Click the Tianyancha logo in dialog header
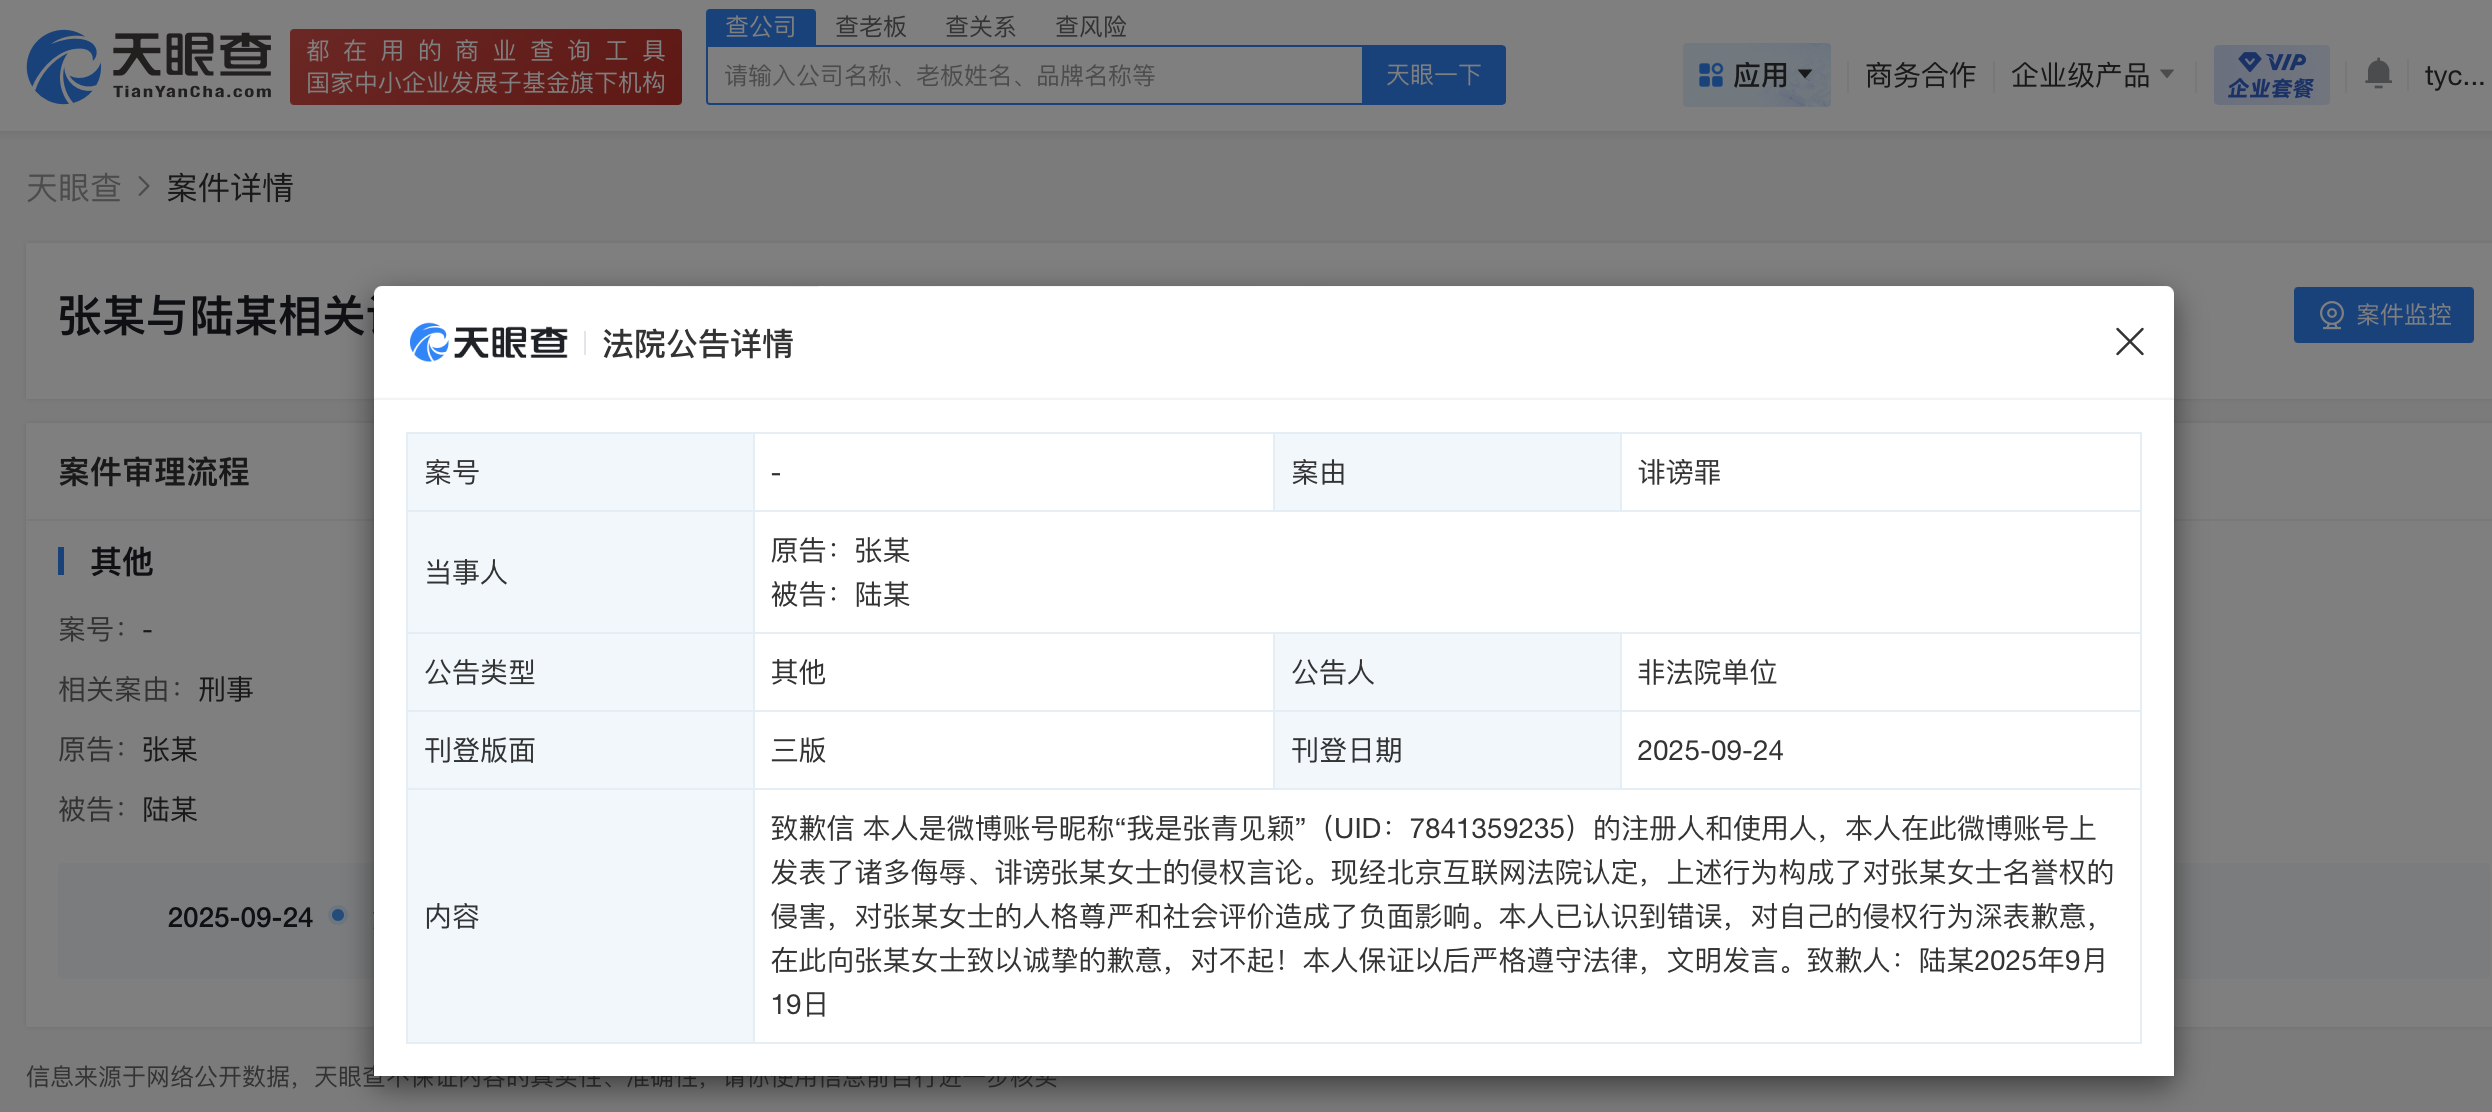Image resolution: width=2492 pixels, height=1112 pixels. tap(488, 343)
